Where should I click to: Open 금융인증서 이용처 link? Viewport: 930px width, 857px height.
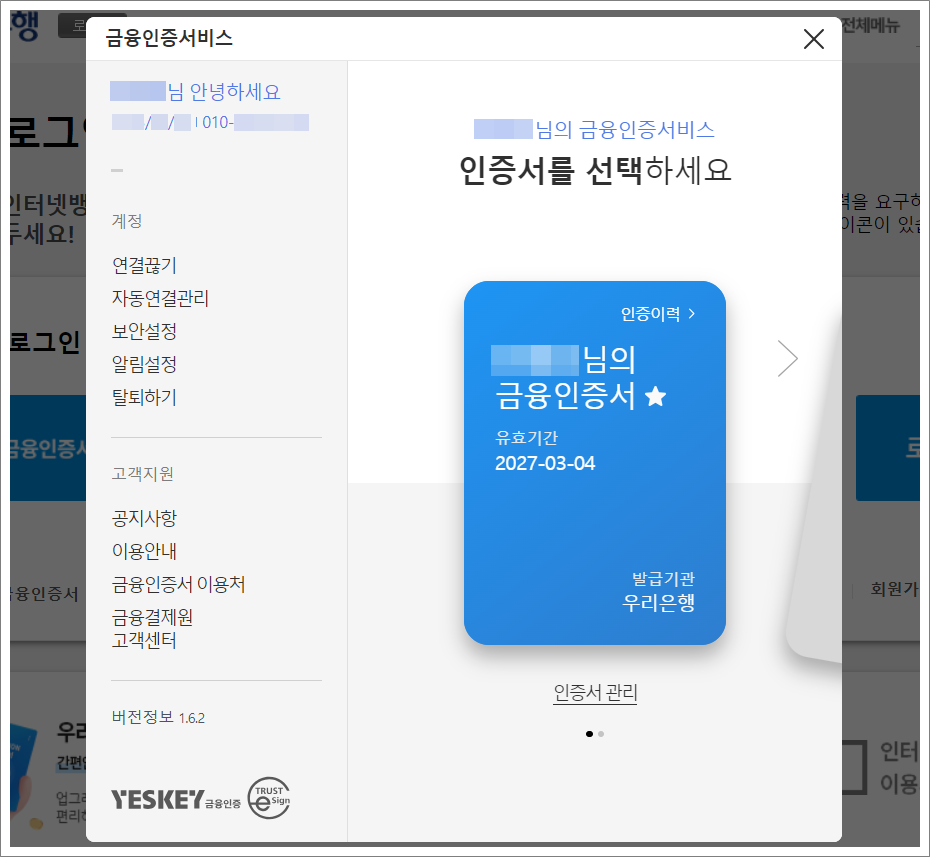(179, 584)
